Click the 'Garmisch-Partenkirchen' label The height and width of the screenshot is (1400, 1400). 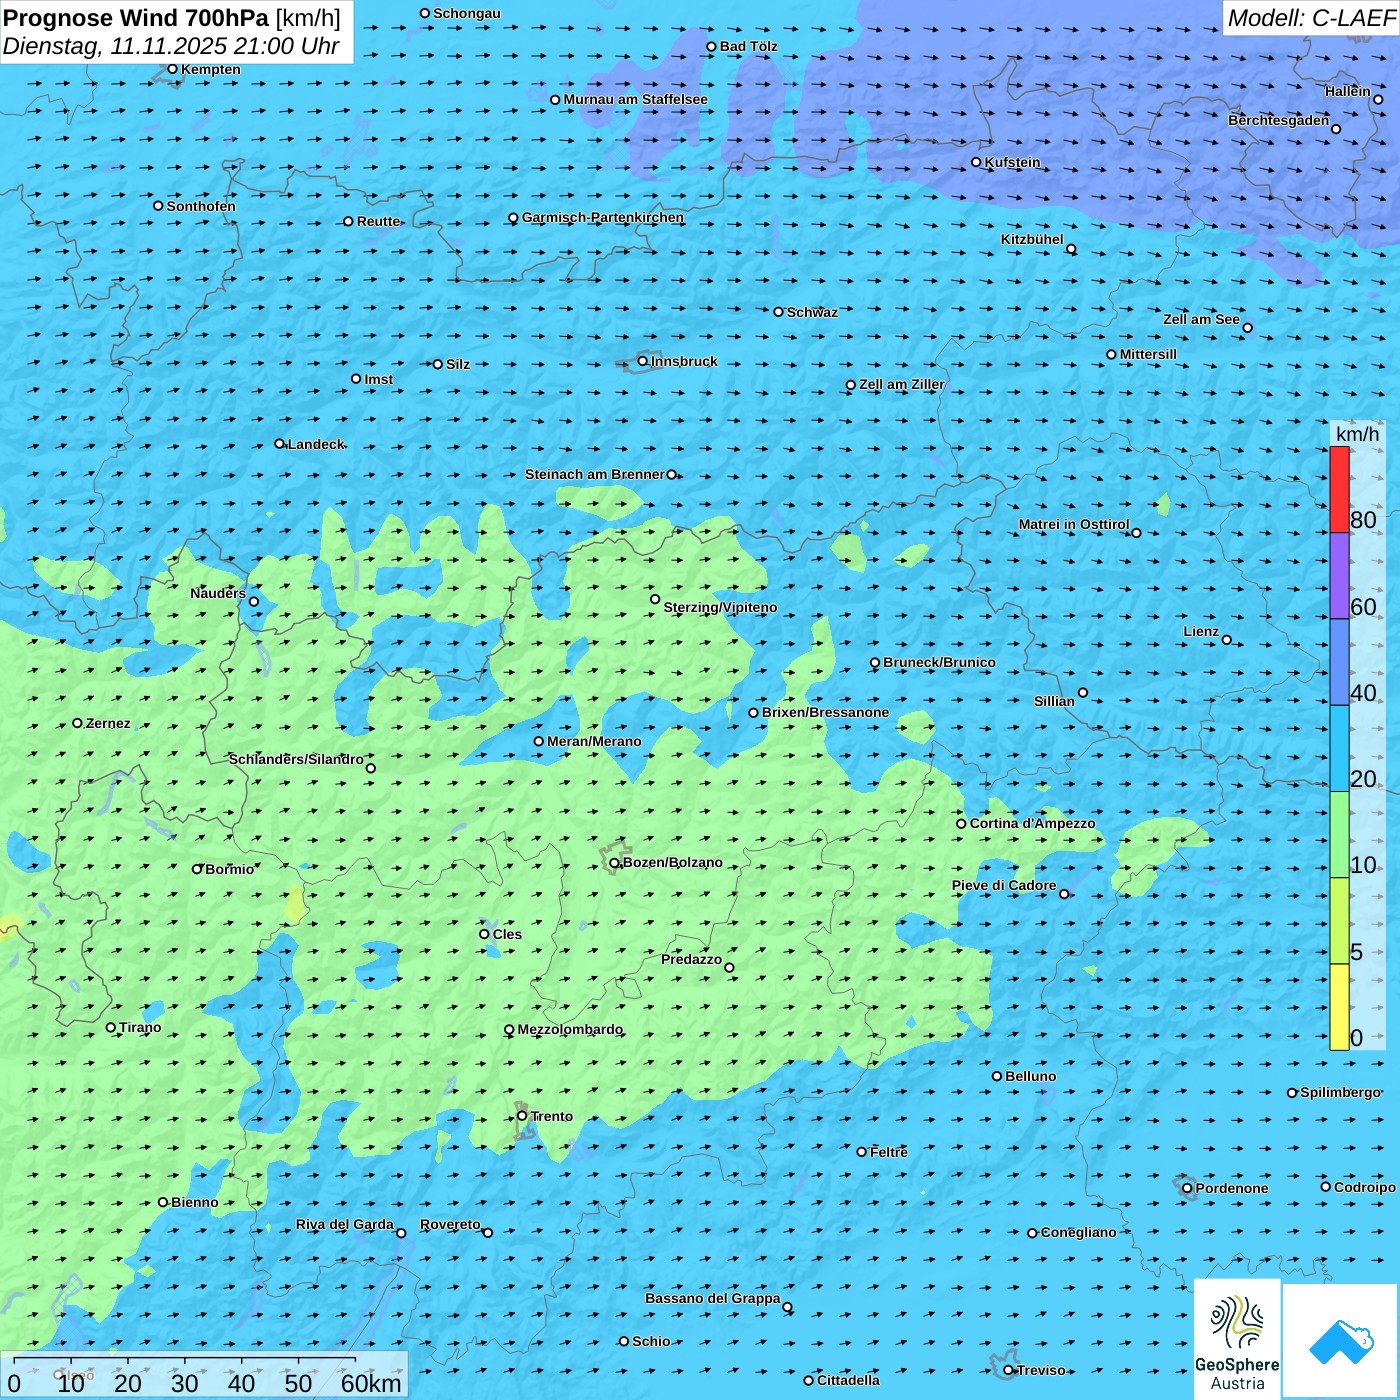tap(603, 217)
